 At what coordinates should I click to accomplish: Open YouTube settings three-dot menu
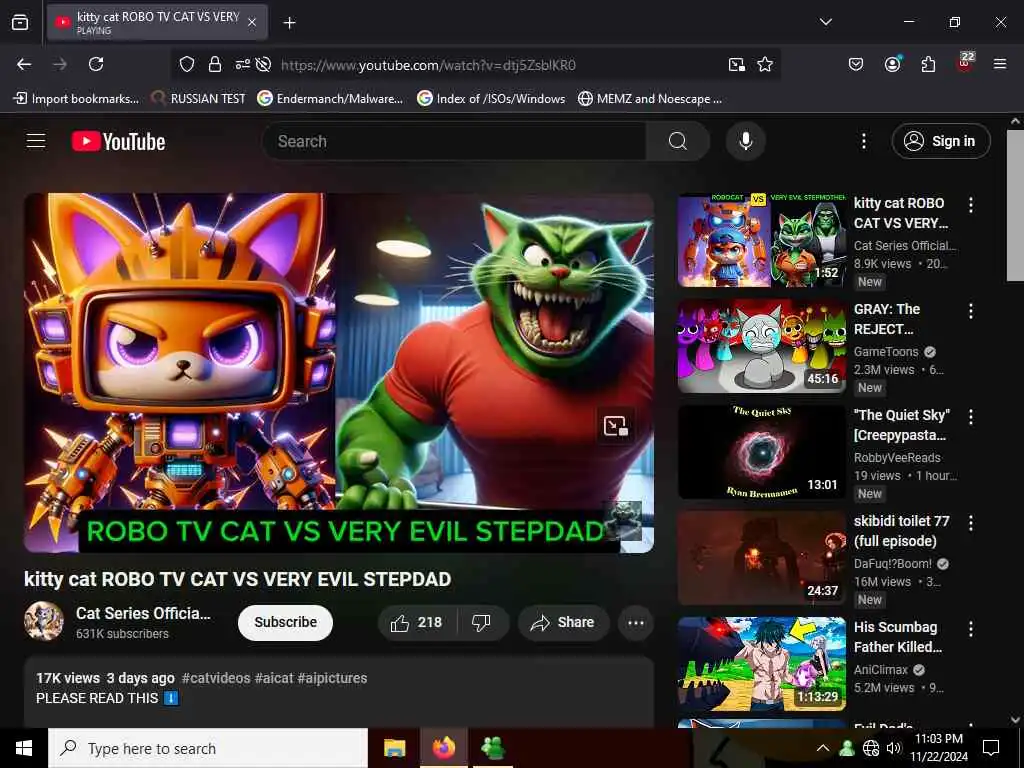pyautogui.click(x=863, y=141)
